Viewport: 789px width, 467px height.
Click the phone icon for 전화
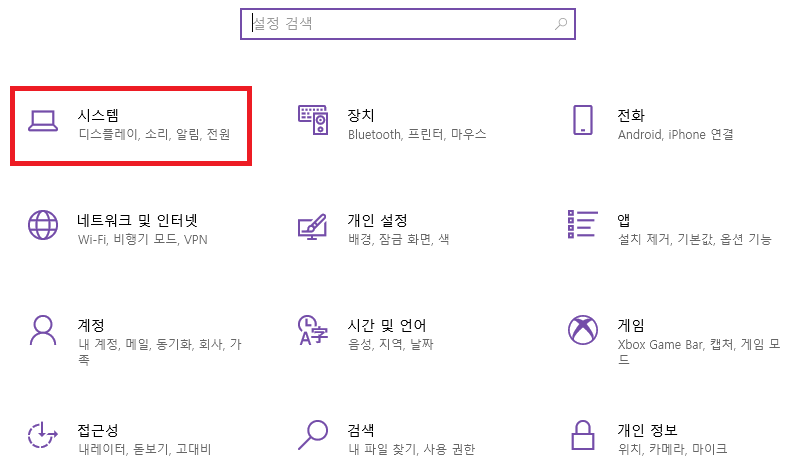click(583, 120)
